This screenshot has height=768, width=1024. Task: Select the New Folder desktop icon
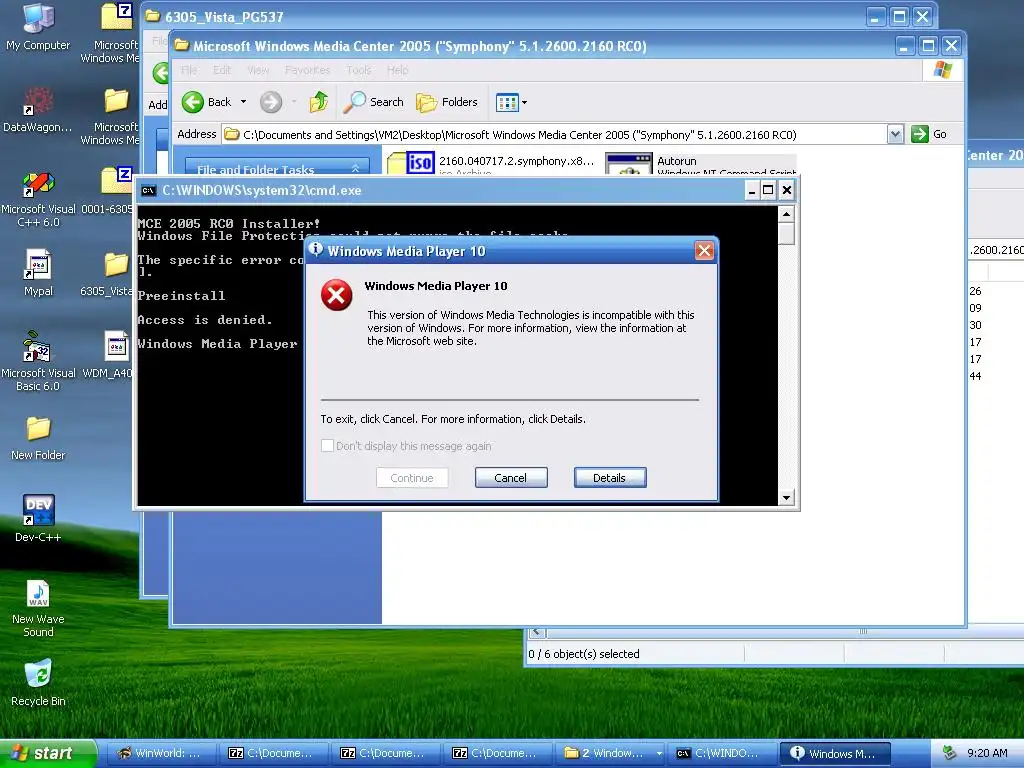click(38, 438)
